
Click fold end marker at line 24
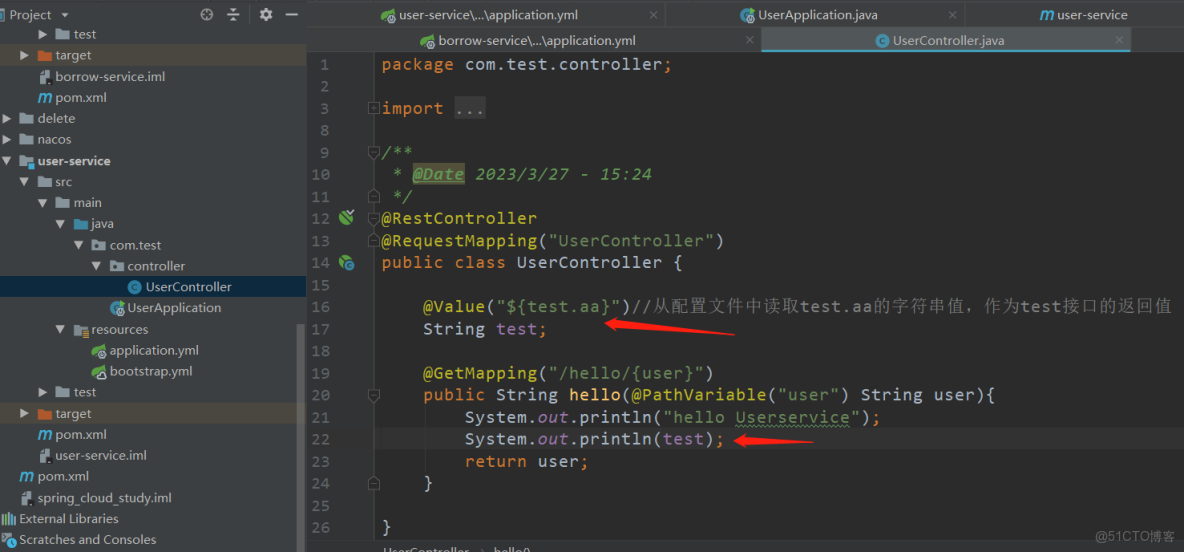pyautogui.click(x=373, y=483)
